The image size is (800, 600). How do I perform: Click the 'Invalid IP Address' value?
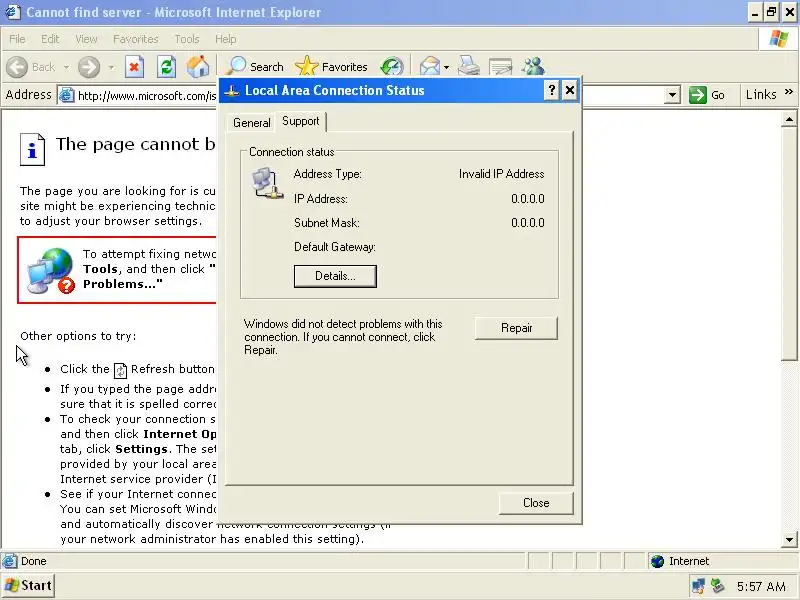click(x=502, y=174)
